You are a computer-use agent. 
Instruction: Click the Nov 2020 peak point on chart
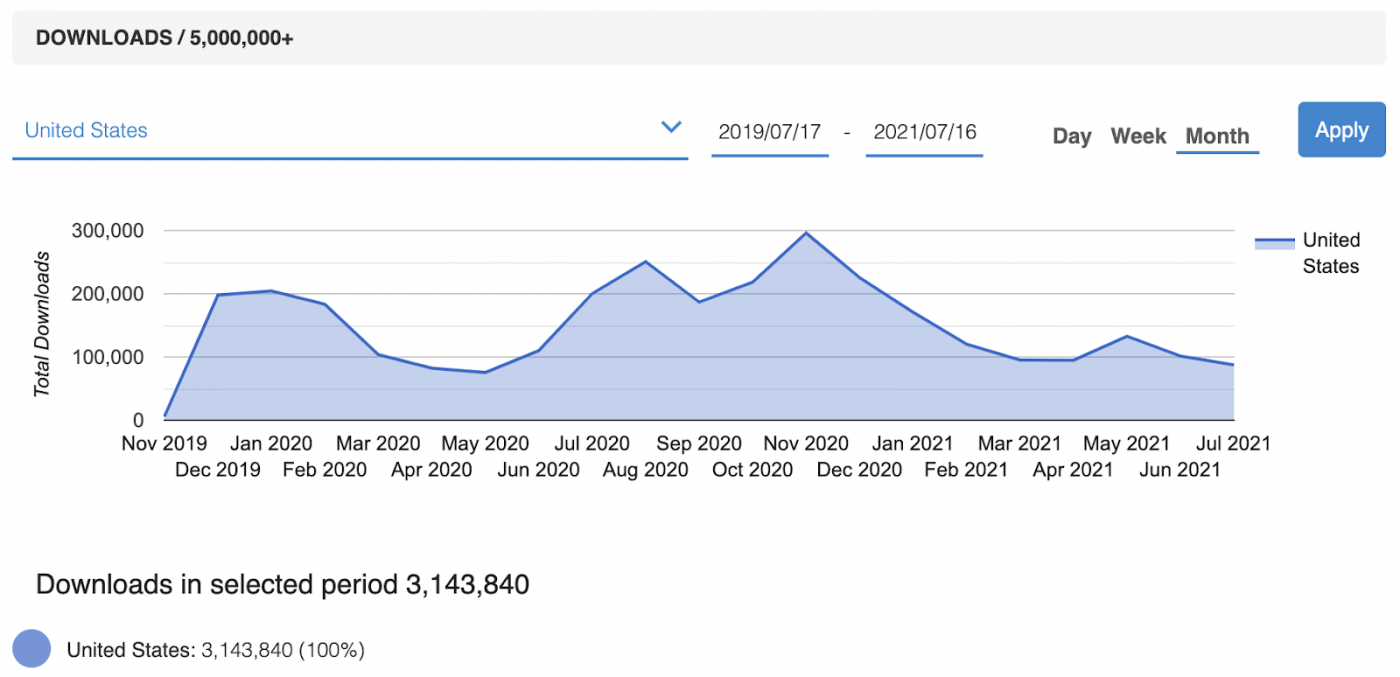point(806,233)
